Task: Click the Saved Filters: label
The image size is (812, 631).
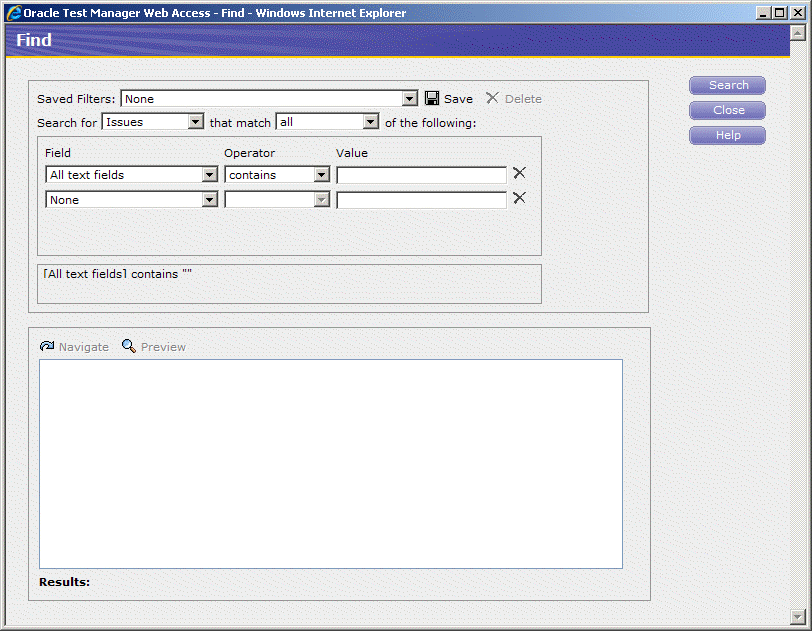Action: point(76,99)
